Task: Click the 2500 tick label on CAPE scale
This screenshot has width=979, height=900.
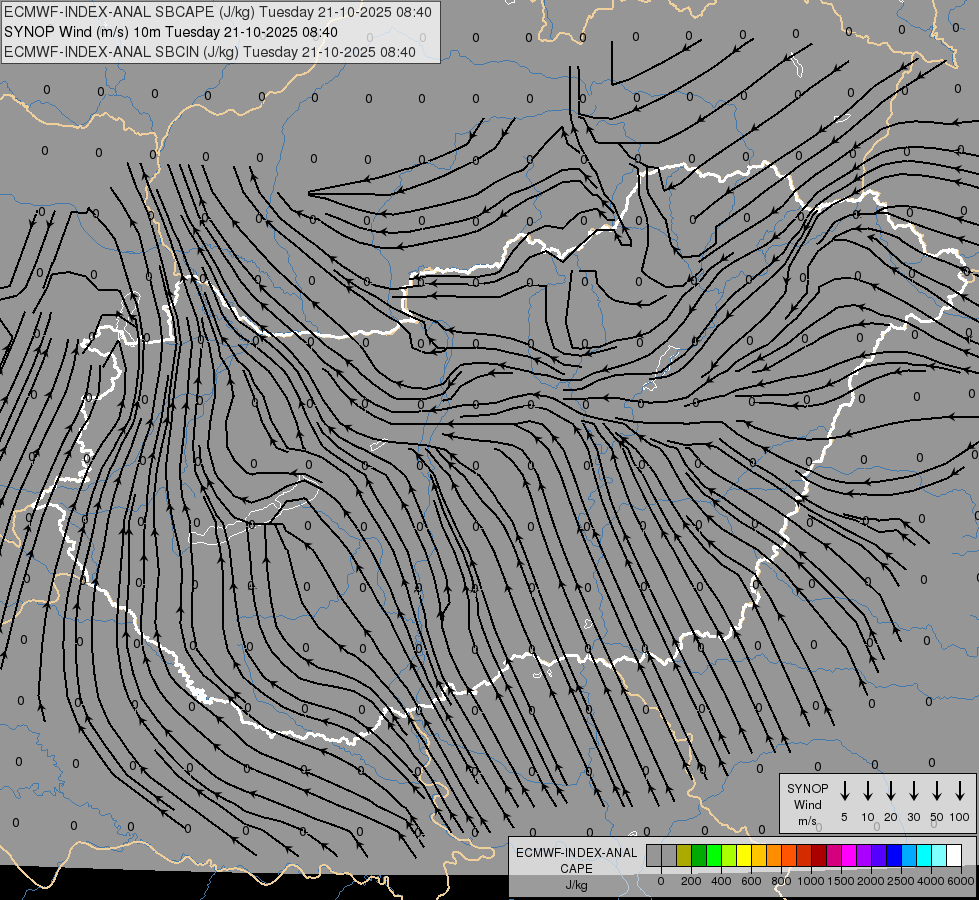Action: click(x=901, y=881)
